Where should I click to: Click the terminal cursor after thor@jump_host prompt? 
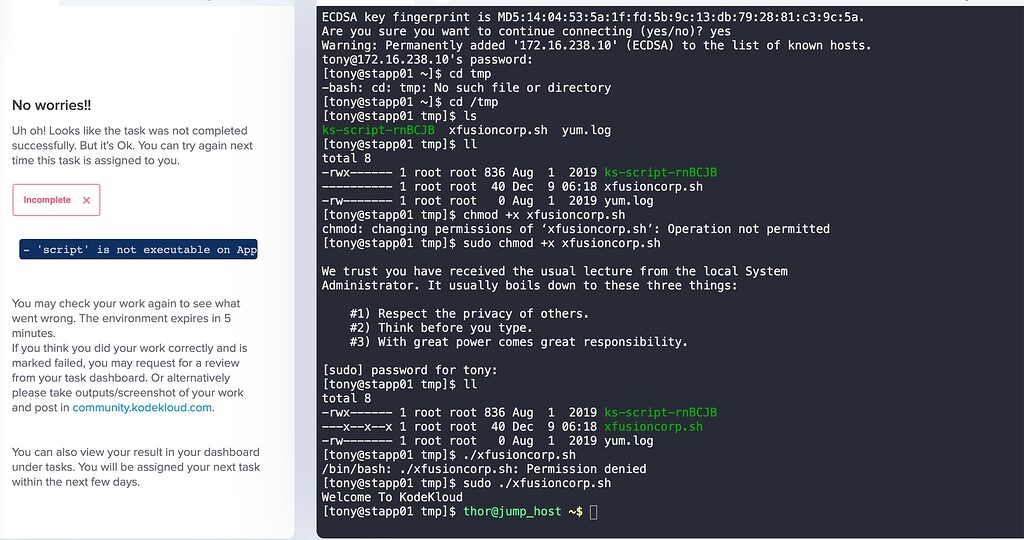[594, 512]
